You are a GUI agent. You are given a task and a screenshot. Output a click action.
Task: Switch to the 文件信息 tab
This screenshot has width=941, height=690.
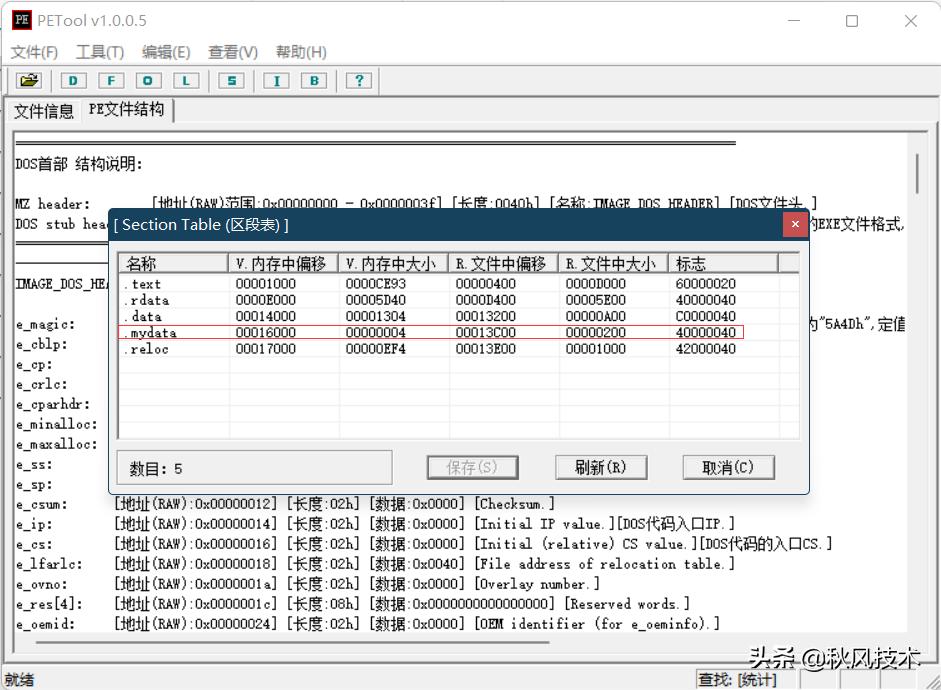[44, 111]
